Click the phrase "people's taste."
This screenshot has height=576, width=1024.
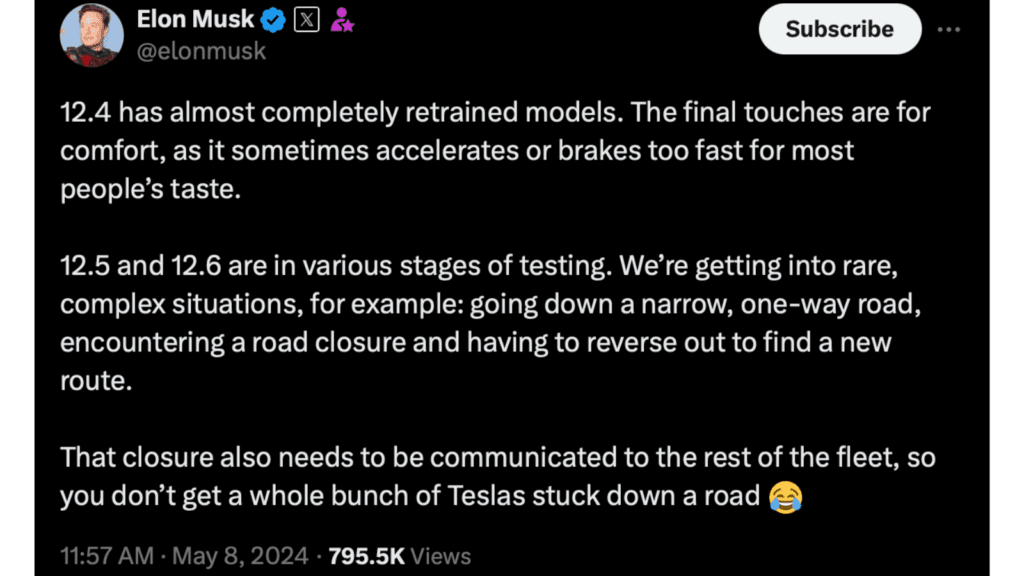tap(151, 190)
